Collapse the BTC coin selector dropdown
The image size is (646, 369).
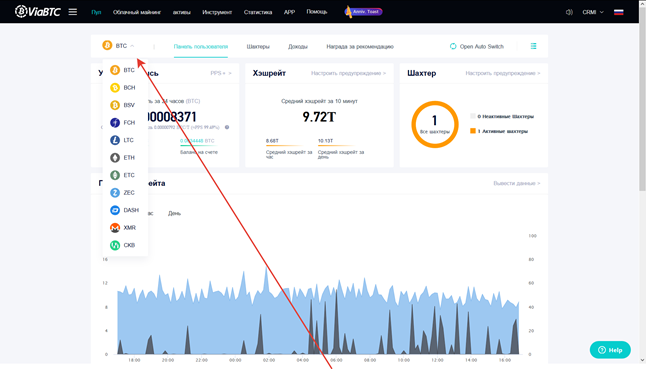tap(118, 46)
